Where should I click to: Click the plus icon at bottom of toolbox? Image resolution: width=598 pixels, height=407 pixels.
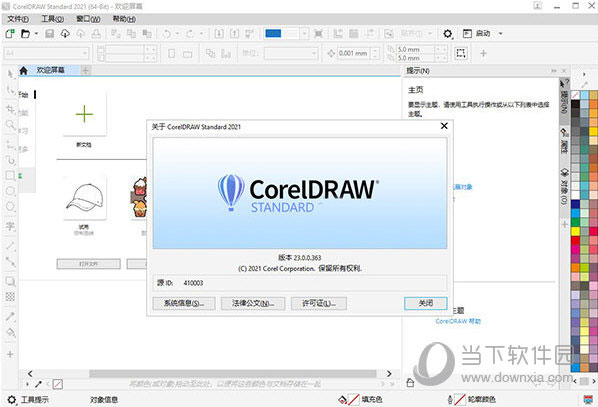point(10,354)
